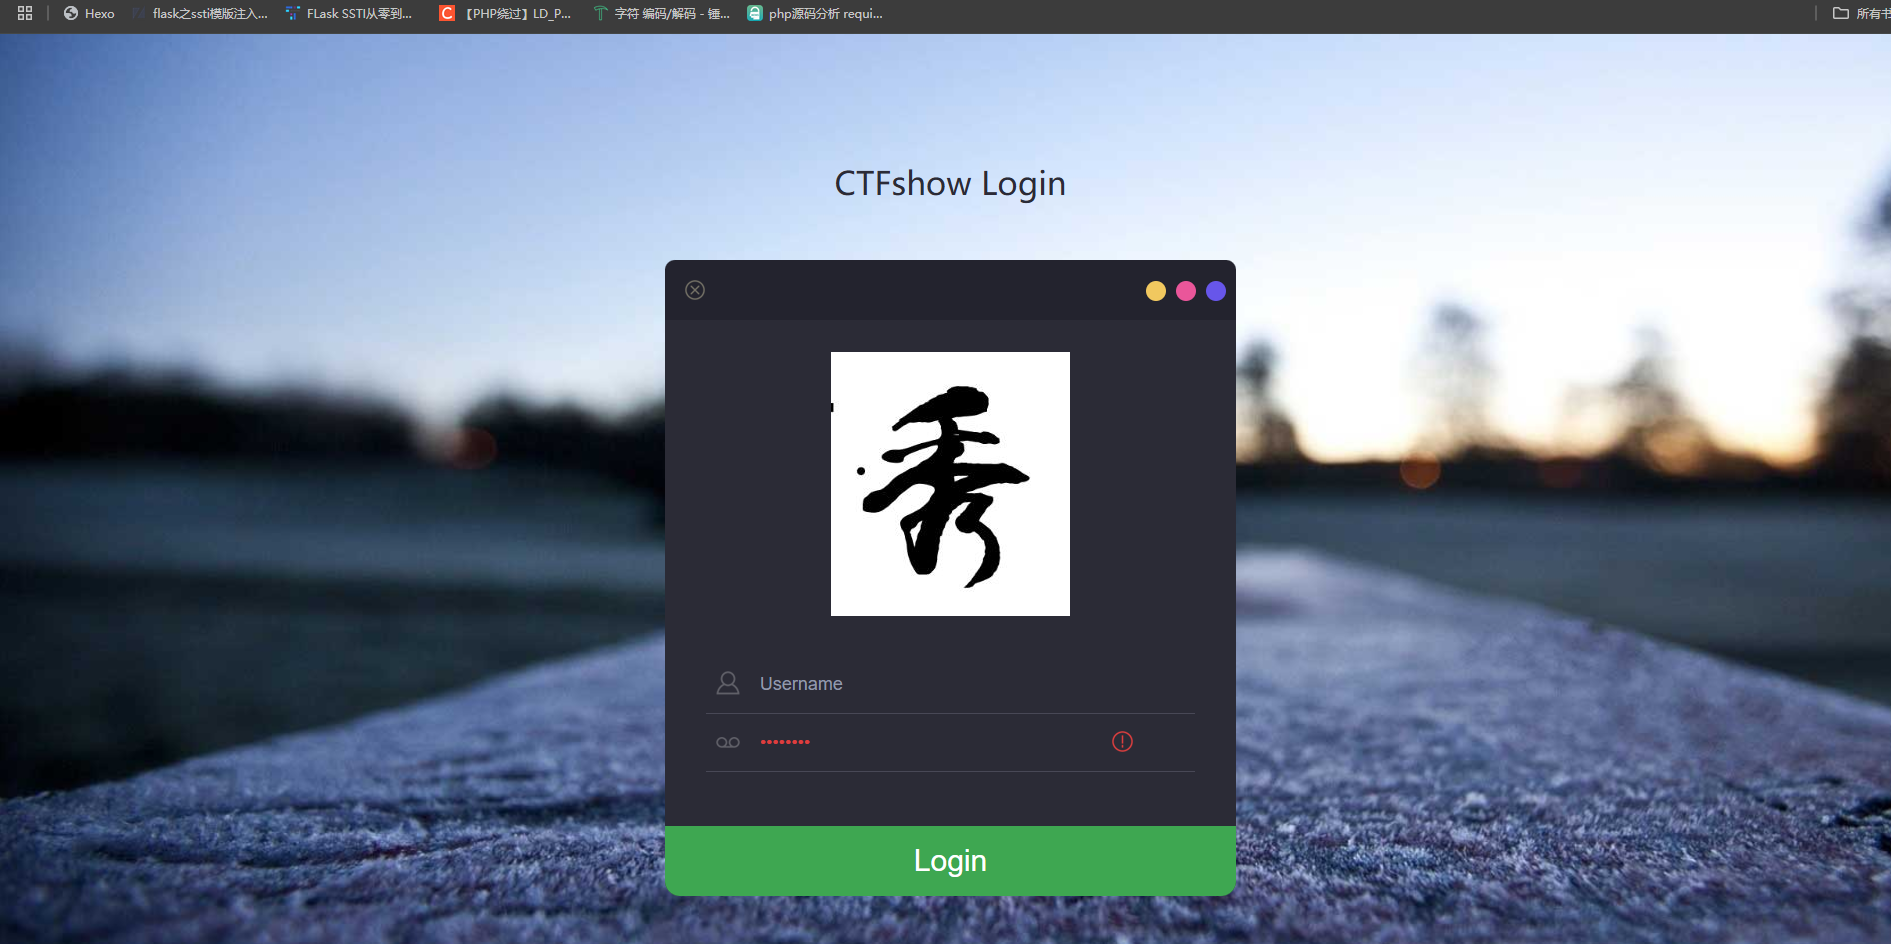Open the 字符 编码/解码 bookmark
Screen dimensions: 1891x944
(661, 13)
